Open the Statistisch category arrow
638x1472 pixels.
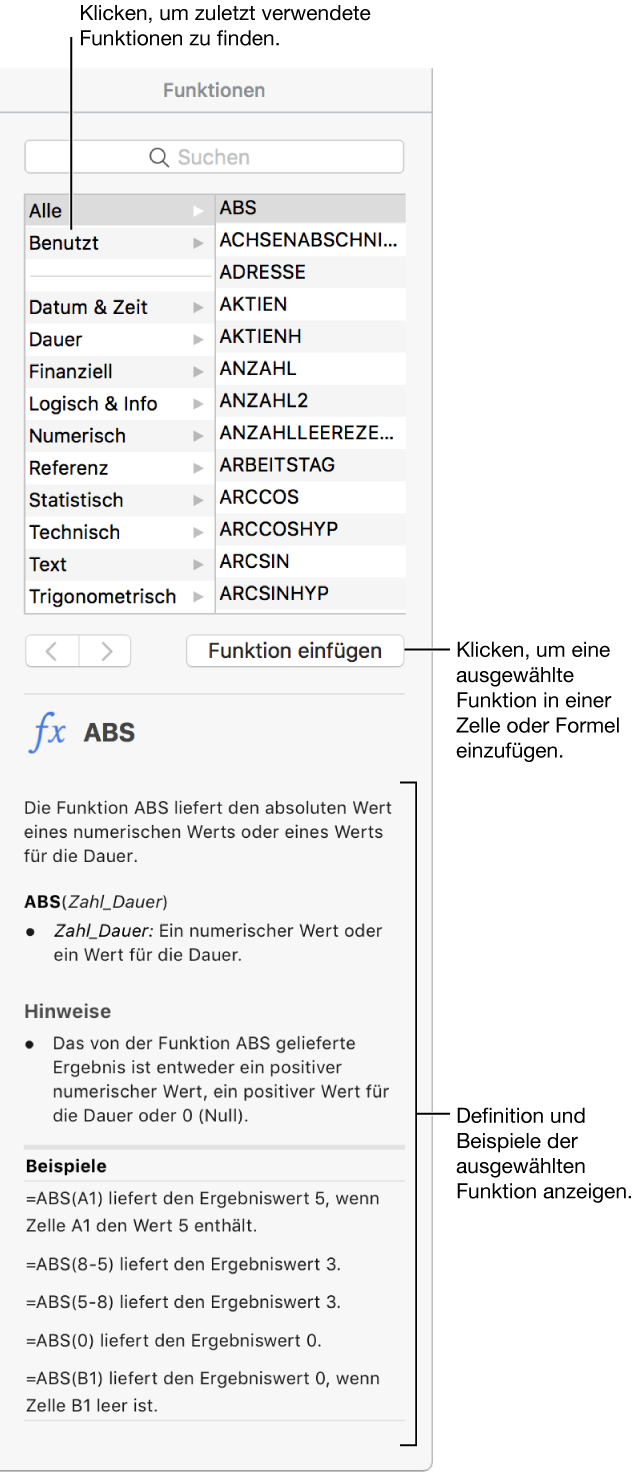point(197,499)
